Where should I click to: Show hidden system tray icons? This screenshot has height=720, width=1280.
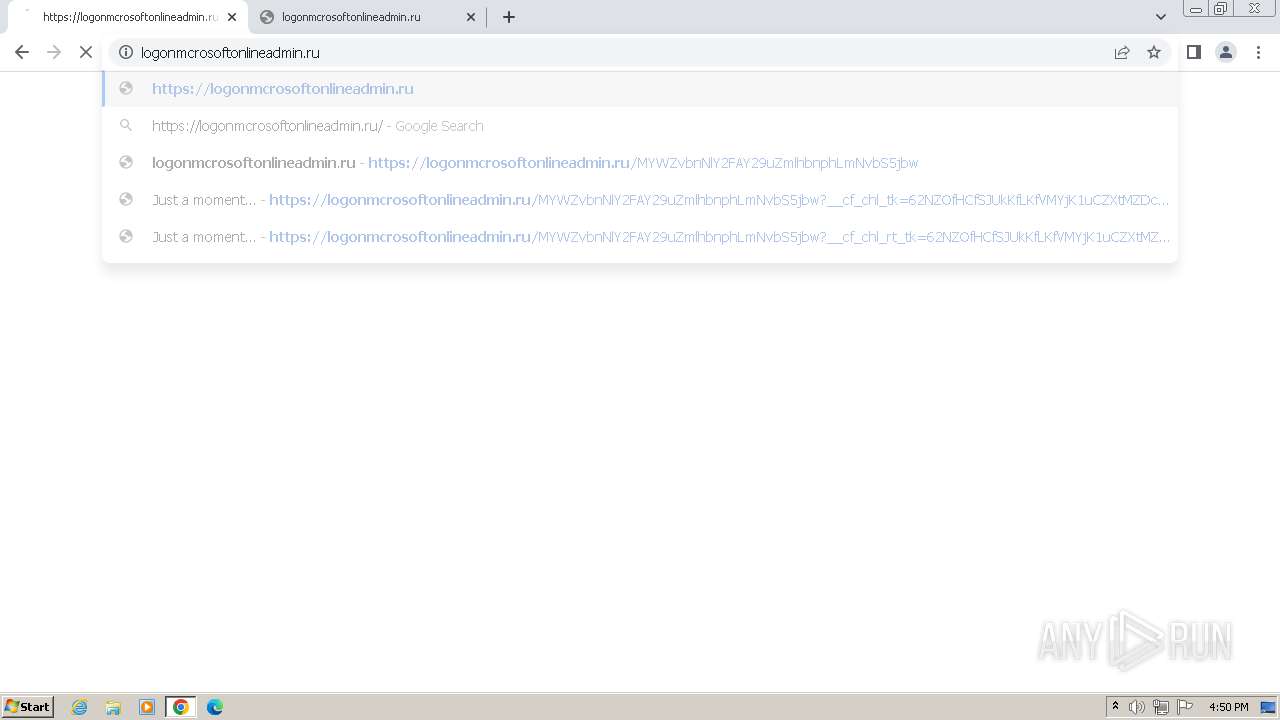1115,707
